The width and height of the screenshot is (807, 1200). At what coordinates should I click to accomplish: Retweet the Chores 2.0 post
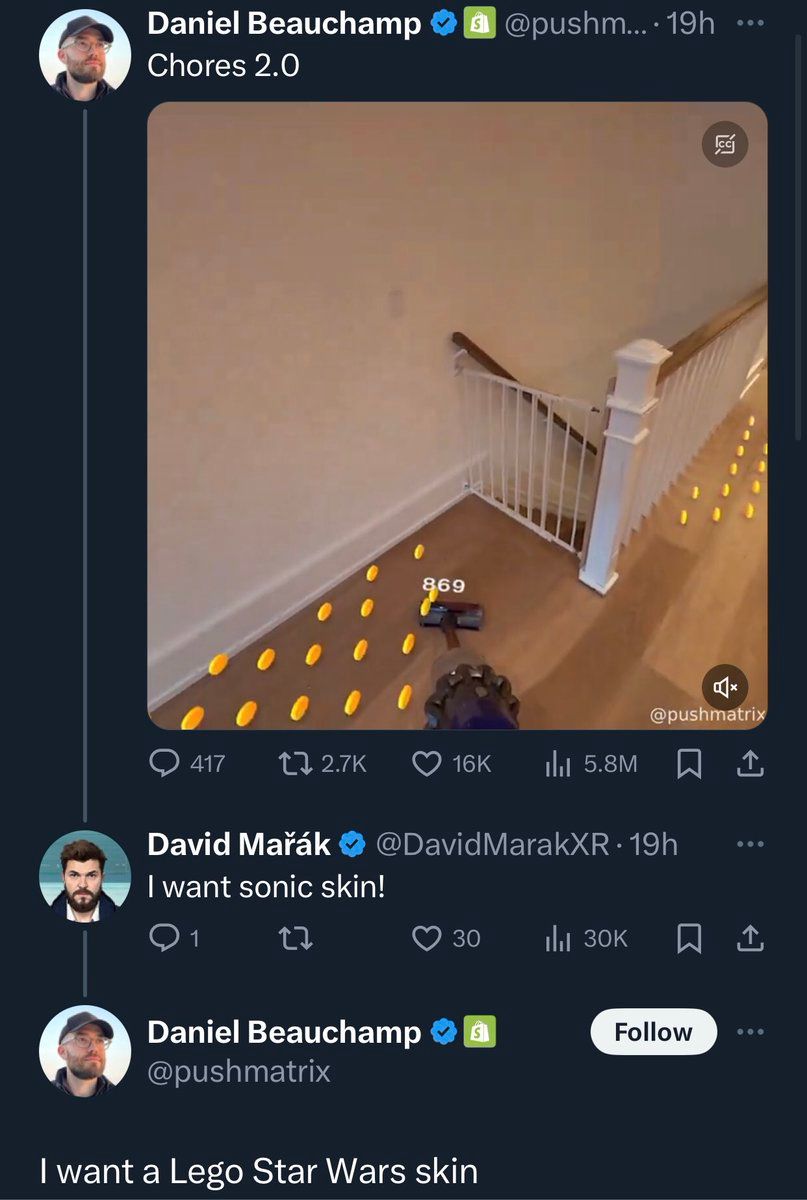point(293,764)
